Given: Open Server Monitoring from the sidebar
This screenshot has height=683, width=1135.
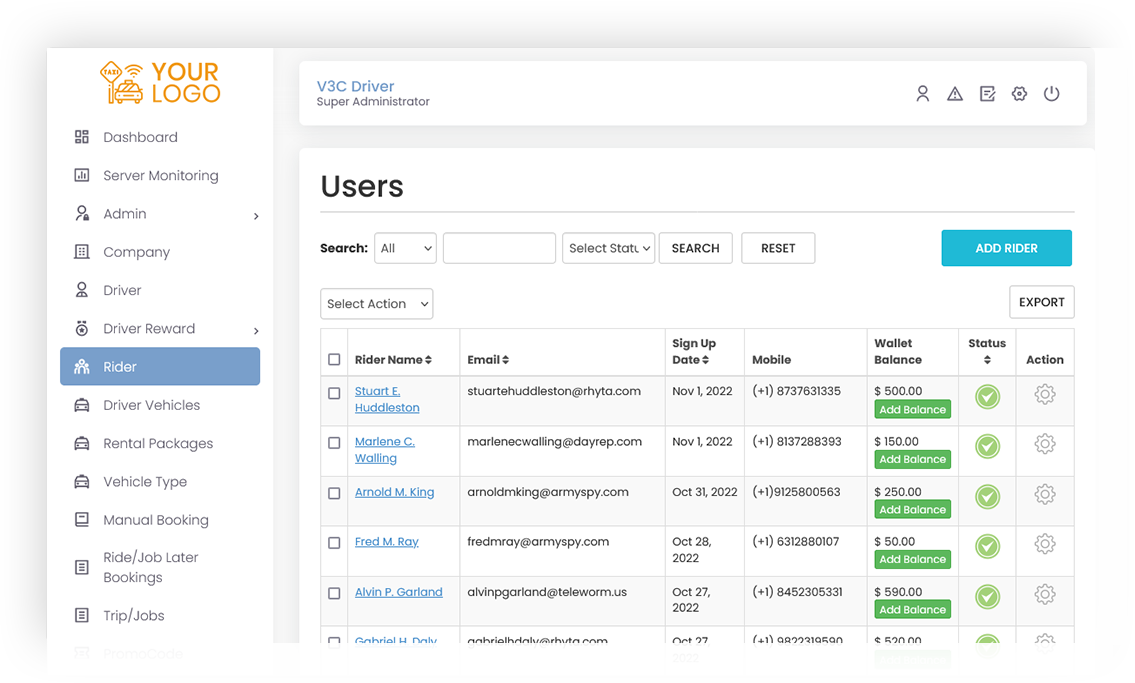Looking at the screenshot, I should point(160,176).
